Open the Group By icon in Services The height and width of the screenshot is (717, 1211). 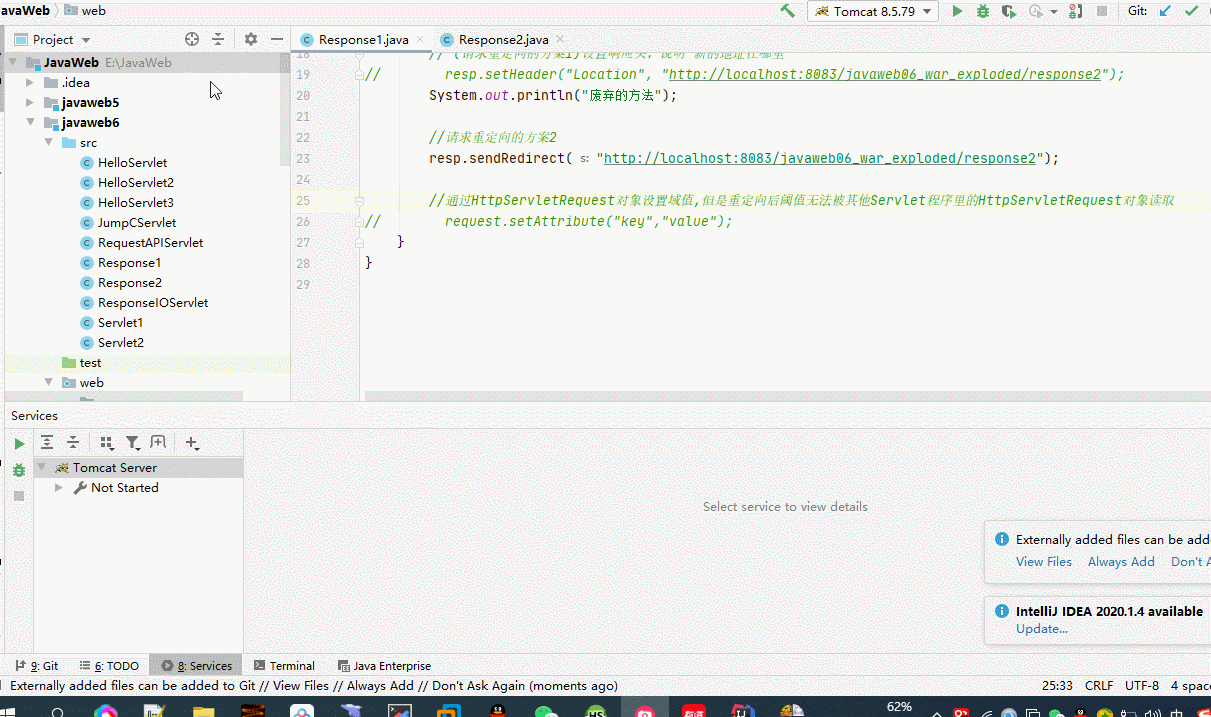coord(107,442)
